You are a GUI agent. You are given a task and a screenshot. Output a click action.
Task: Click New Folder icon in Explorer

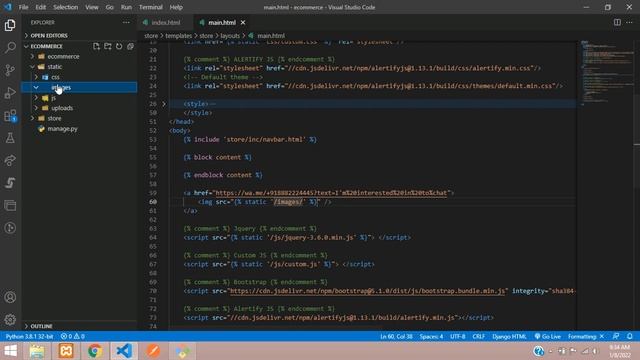point(108,46)
